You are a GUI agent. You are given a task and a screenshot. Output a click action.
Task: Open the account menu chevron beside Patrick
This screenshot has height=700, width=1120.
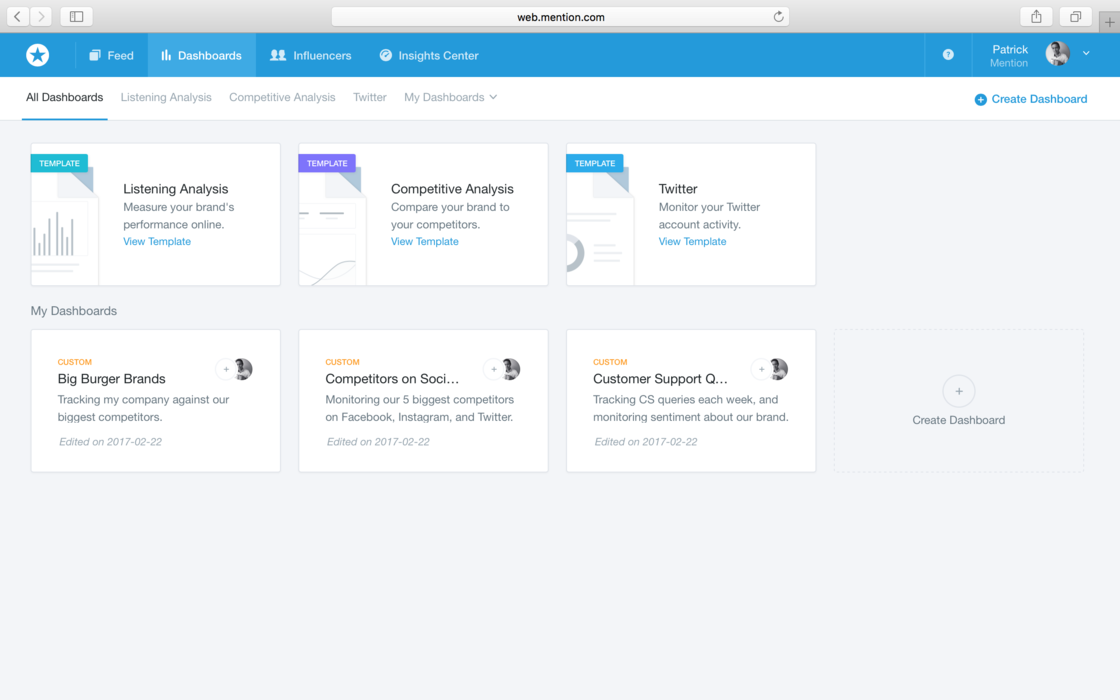(x=1086, y=54)
